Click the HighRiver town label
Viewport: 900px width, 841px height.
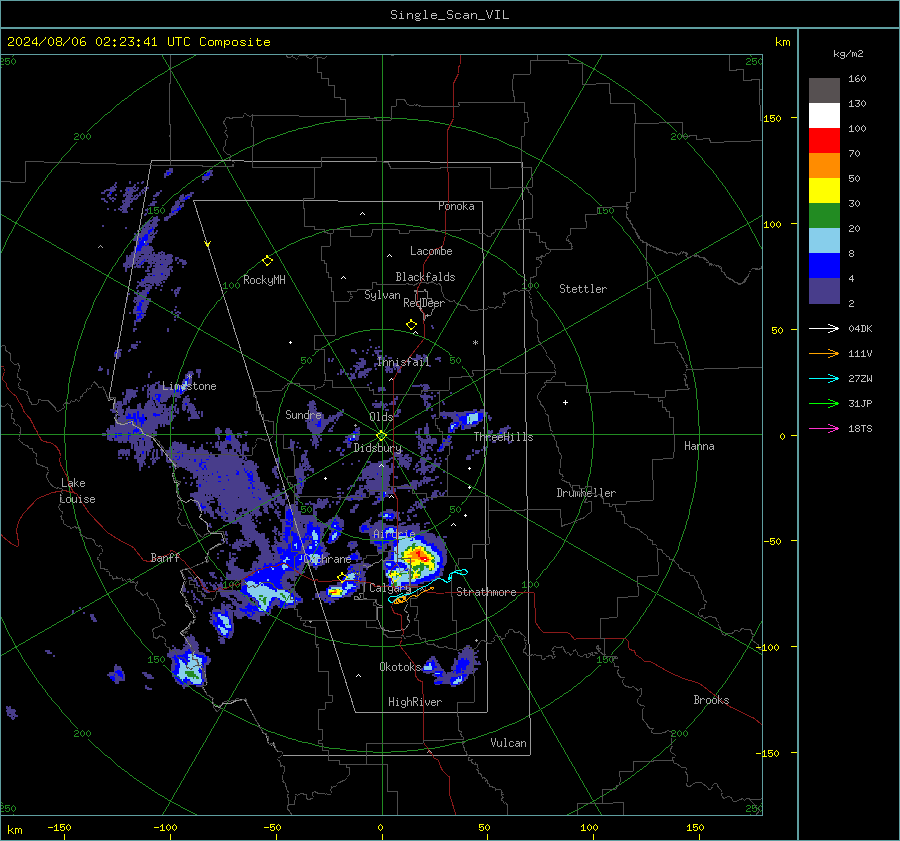point(415,702)
